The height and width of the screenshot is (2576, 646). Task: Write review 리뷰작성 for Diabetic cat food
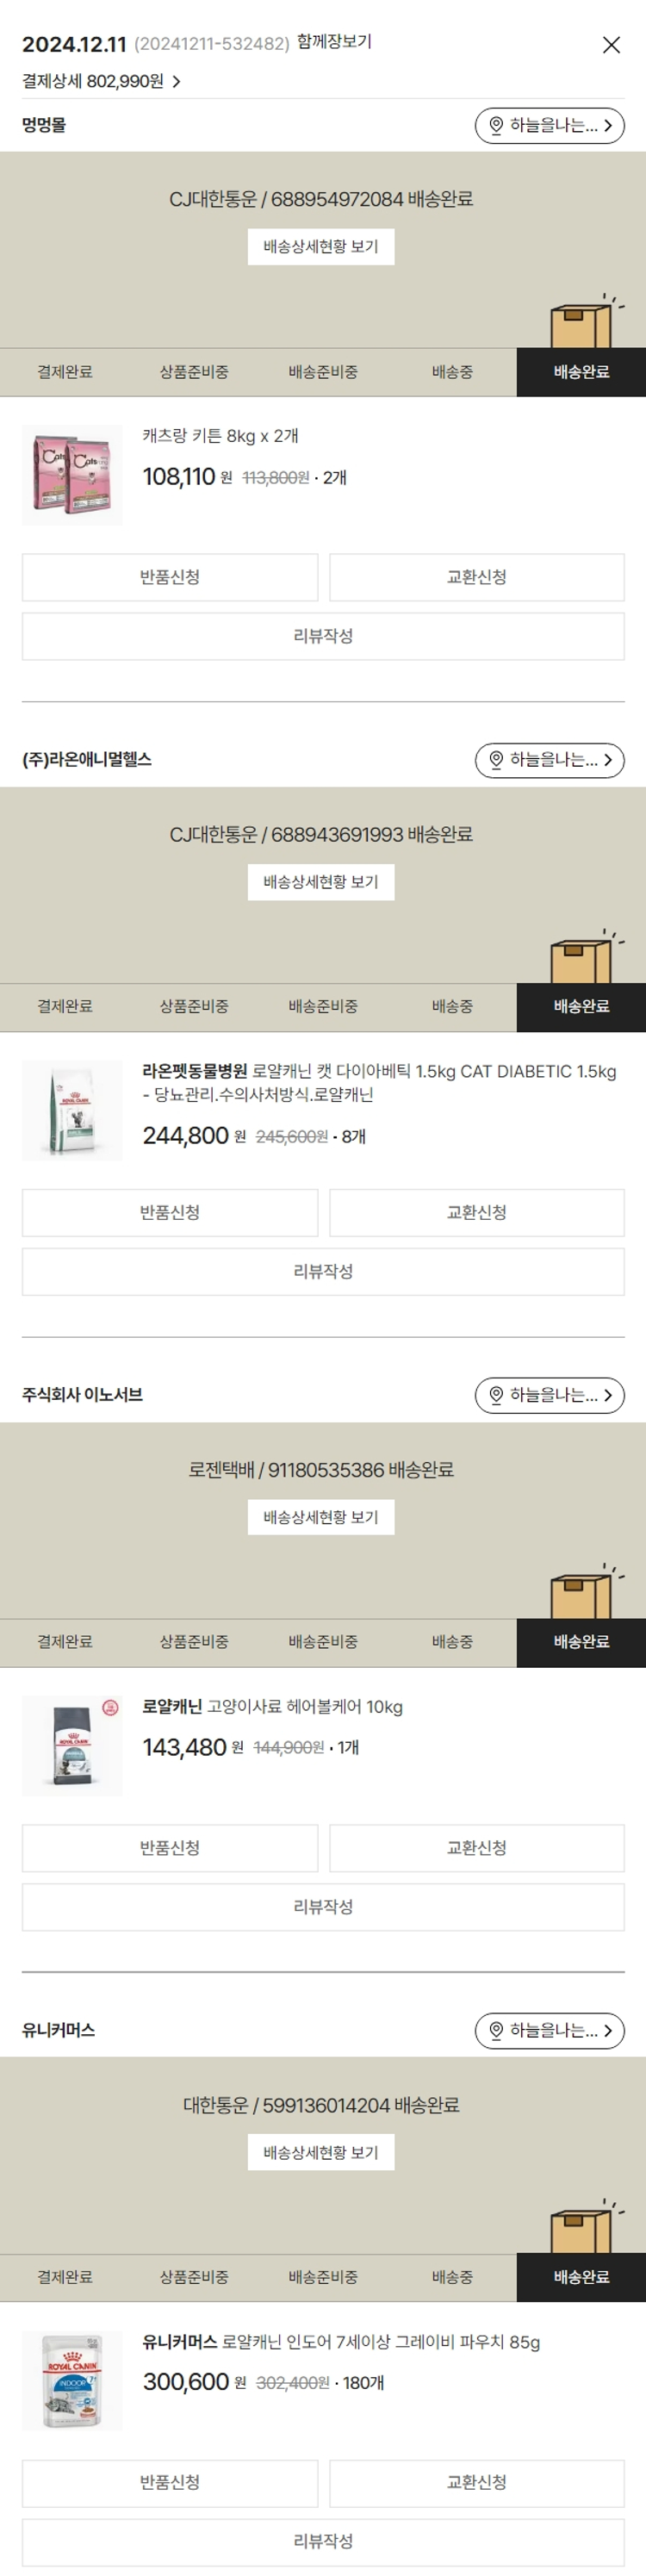point(323,1271)
